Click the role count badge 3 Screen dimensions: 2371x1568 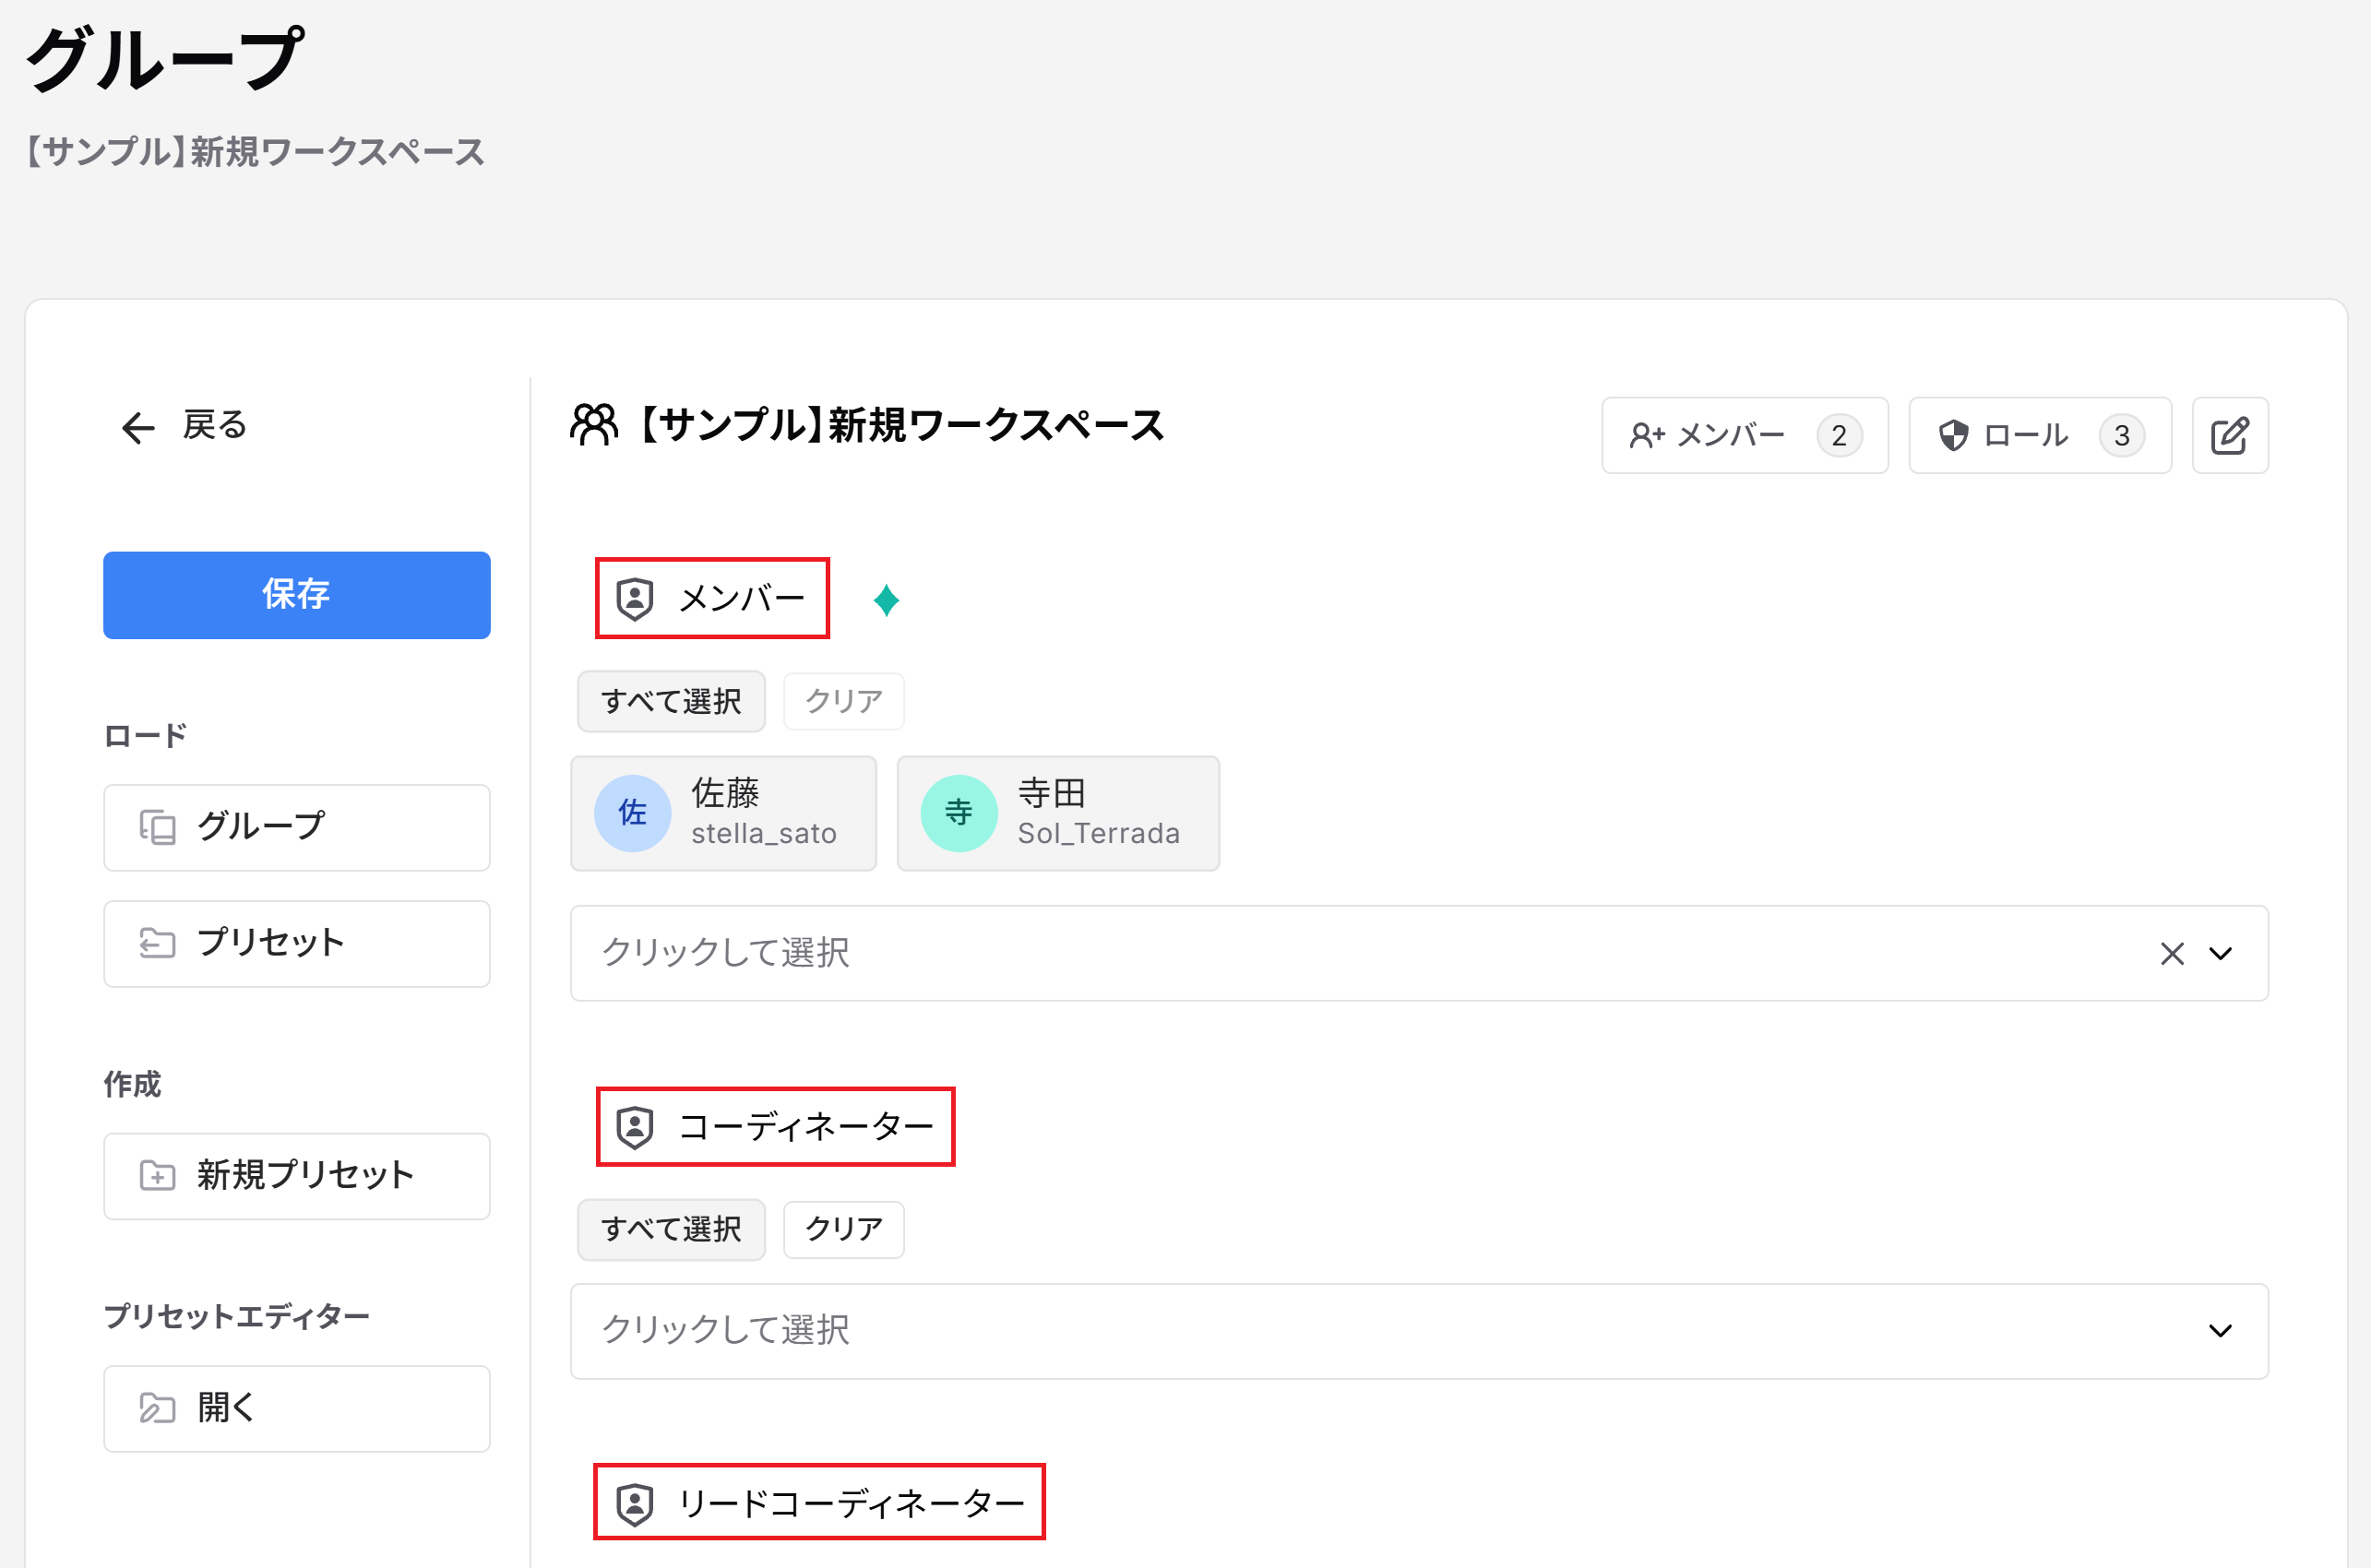[x=2122, y=436]
